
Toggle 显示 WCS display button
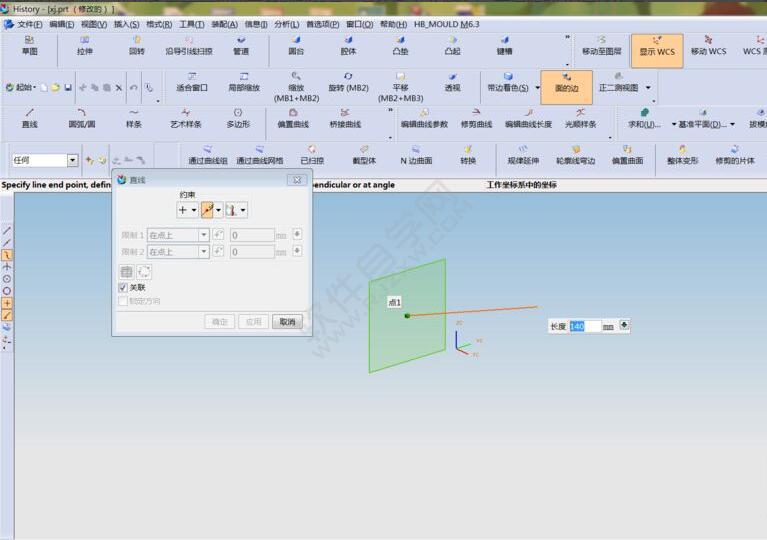point(657,51)
